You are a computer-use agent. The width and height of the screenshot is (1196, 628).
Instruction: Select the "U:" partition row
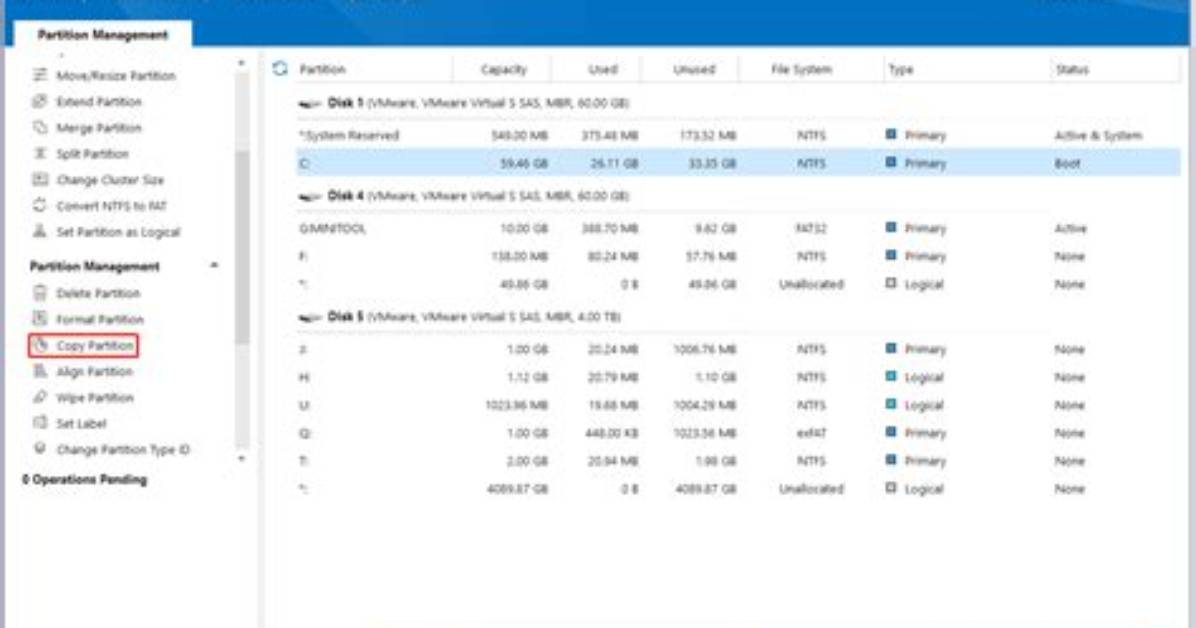point(738,405)
